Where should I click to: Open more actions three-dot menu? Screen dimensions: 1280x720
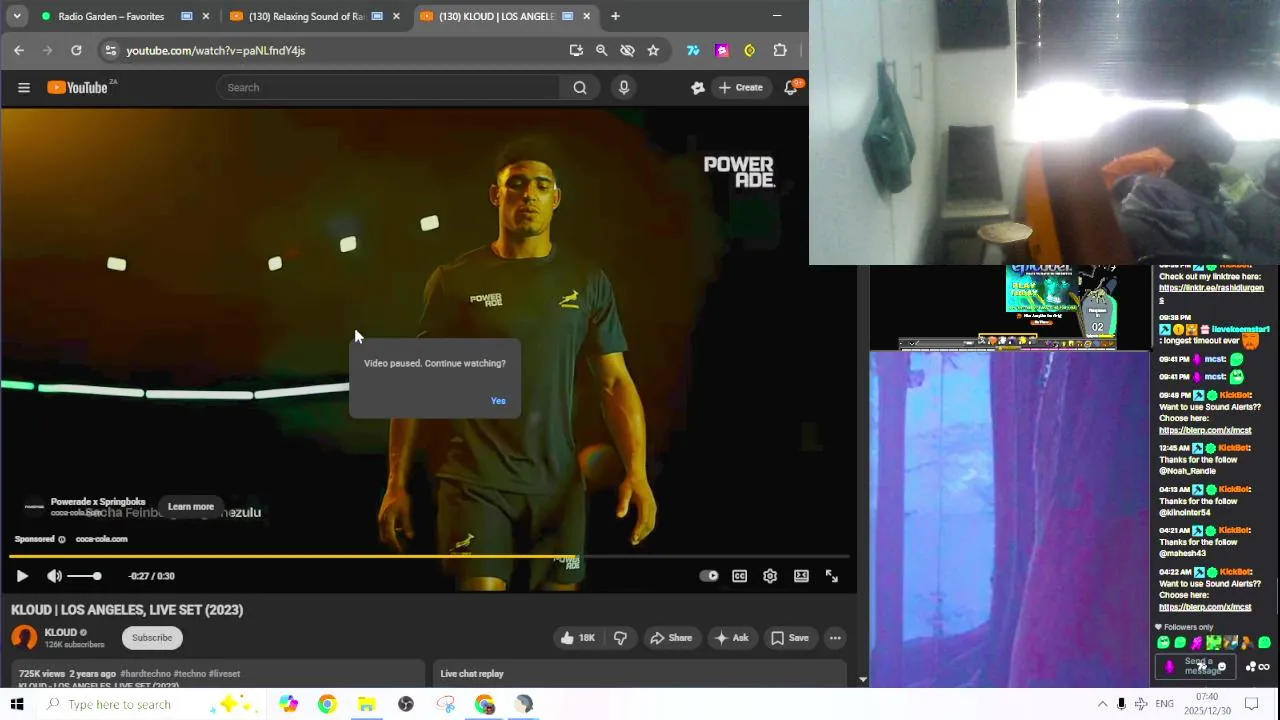point(835,638)
